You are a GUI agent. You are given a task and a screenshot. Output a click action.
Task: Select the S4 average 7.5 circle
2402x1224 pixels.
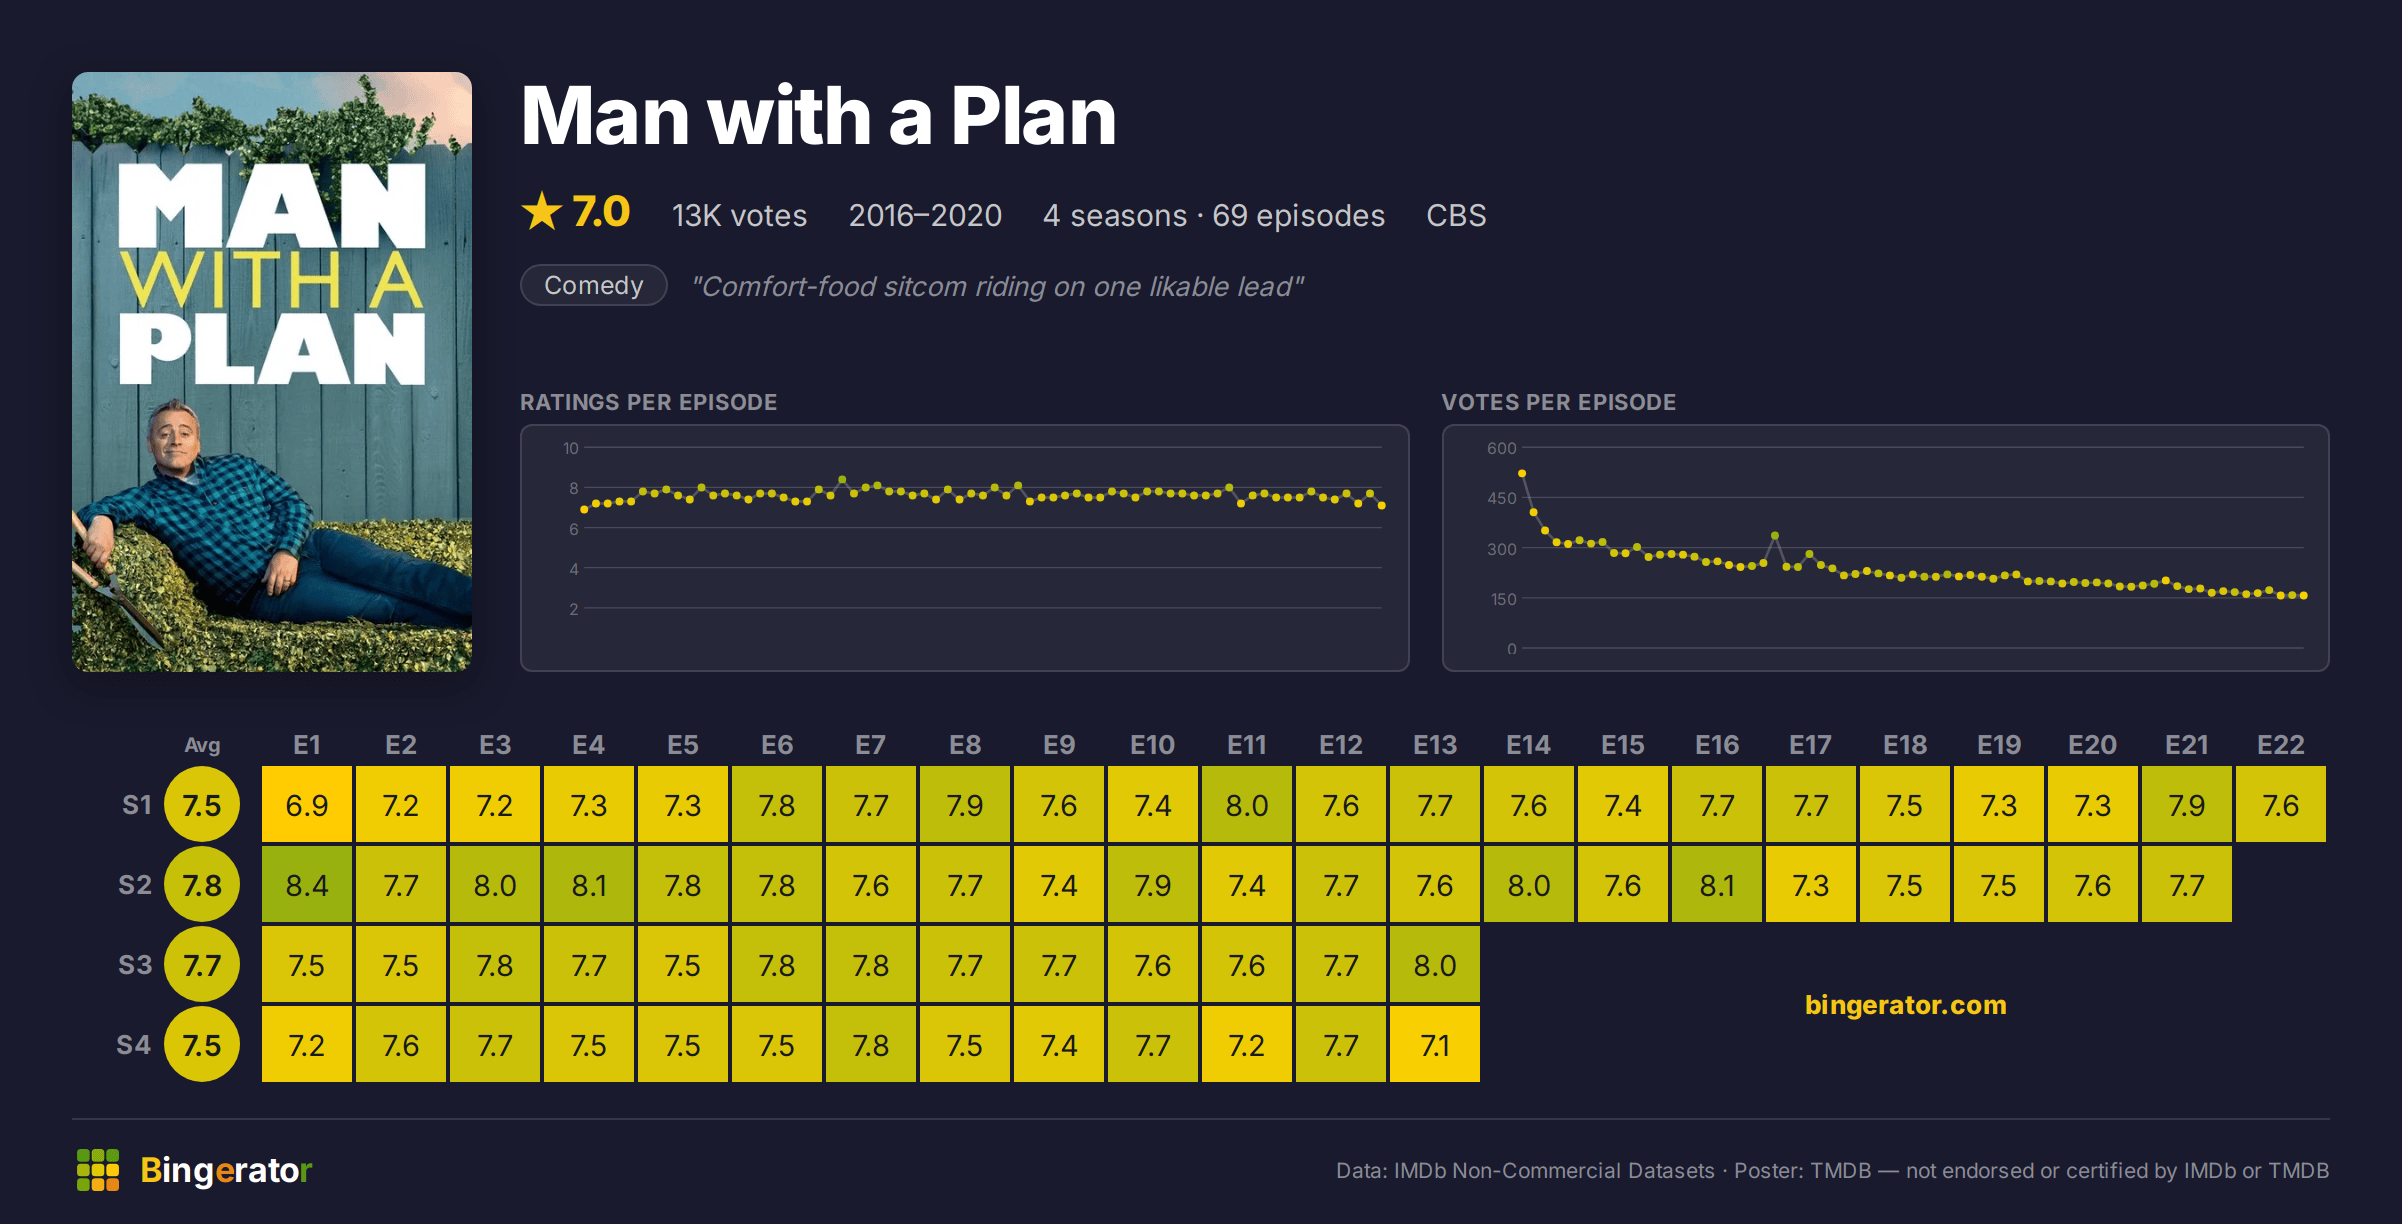click(202, 1045)
